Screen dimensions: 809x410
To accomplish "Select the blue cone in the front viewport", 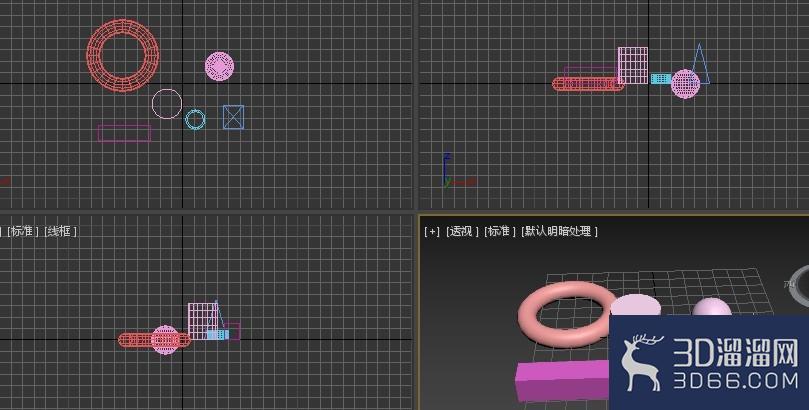I will [x=700, y=63].
